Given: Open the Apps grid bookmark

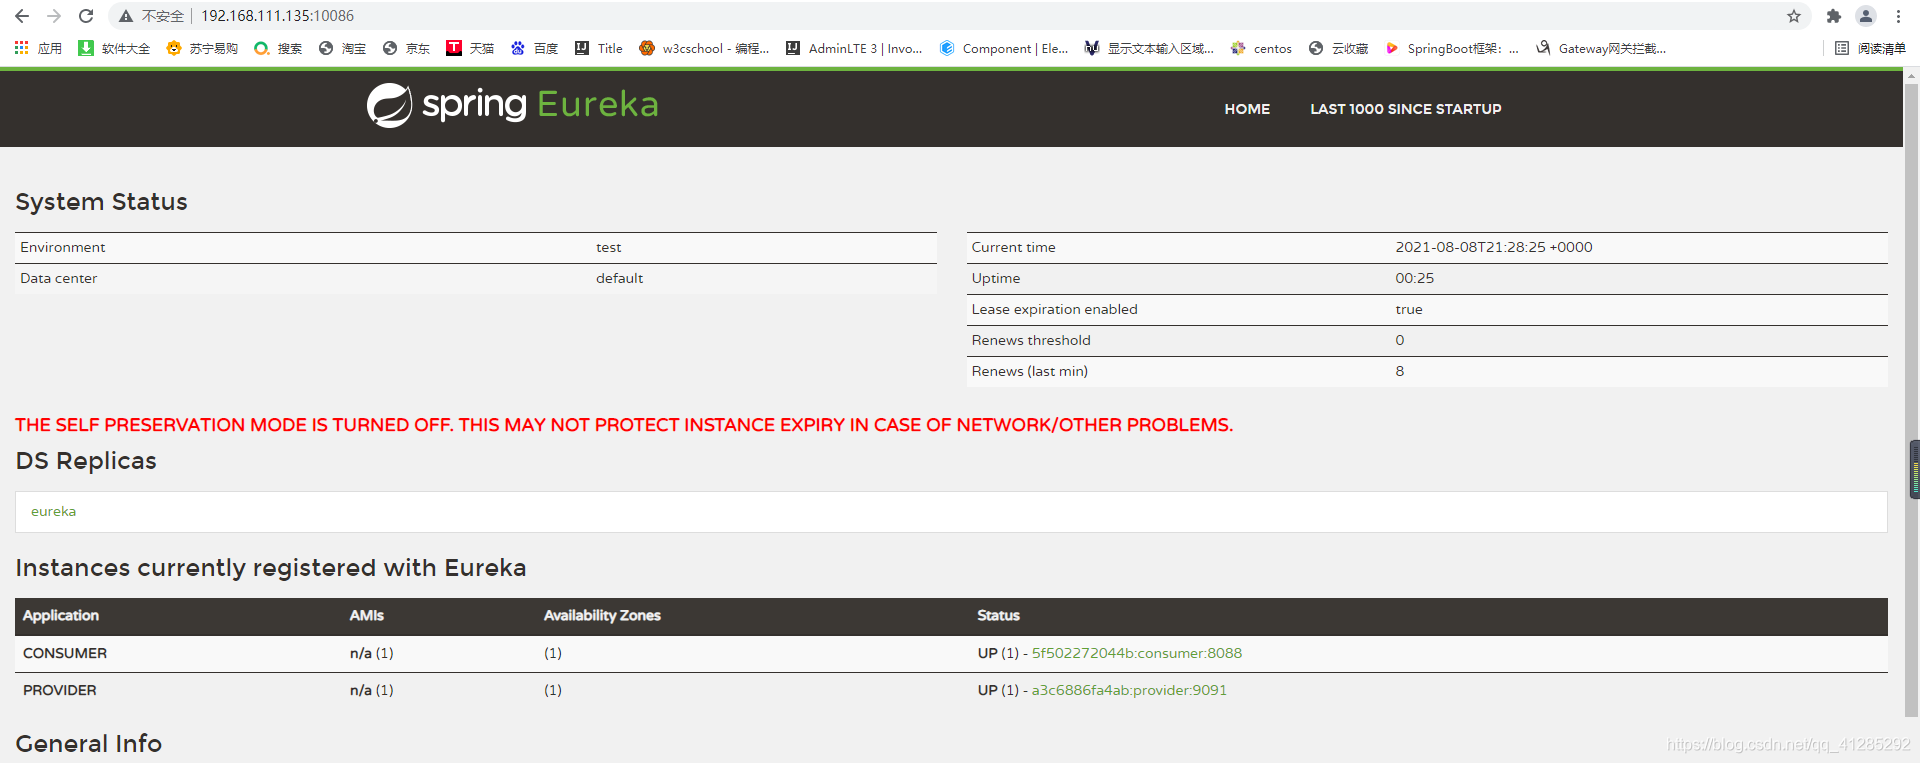Looking at the screenshot, I should (x=38, y=48).
